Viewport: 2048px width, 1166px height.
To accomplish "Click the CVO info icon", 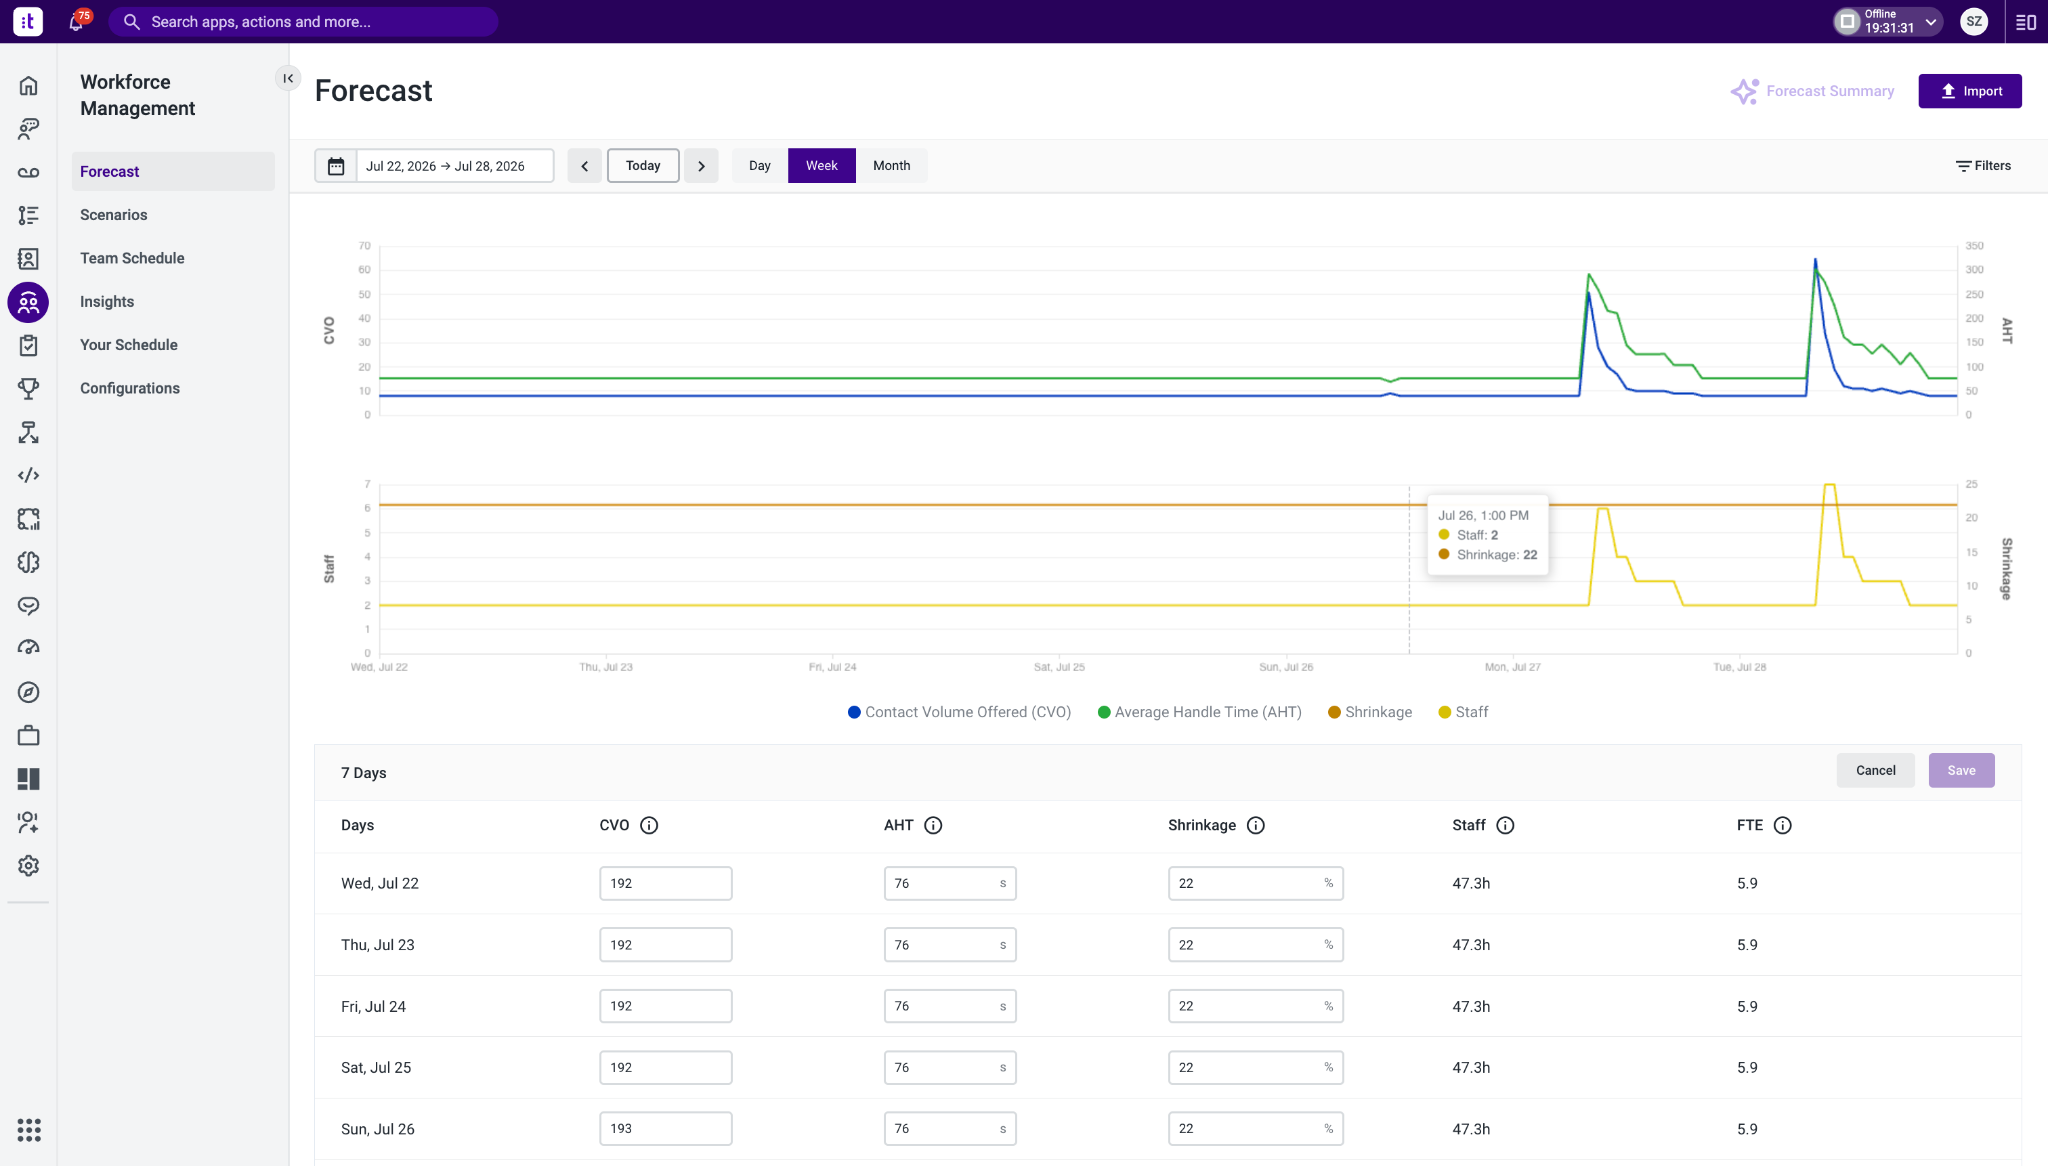I will pos(649,825).
